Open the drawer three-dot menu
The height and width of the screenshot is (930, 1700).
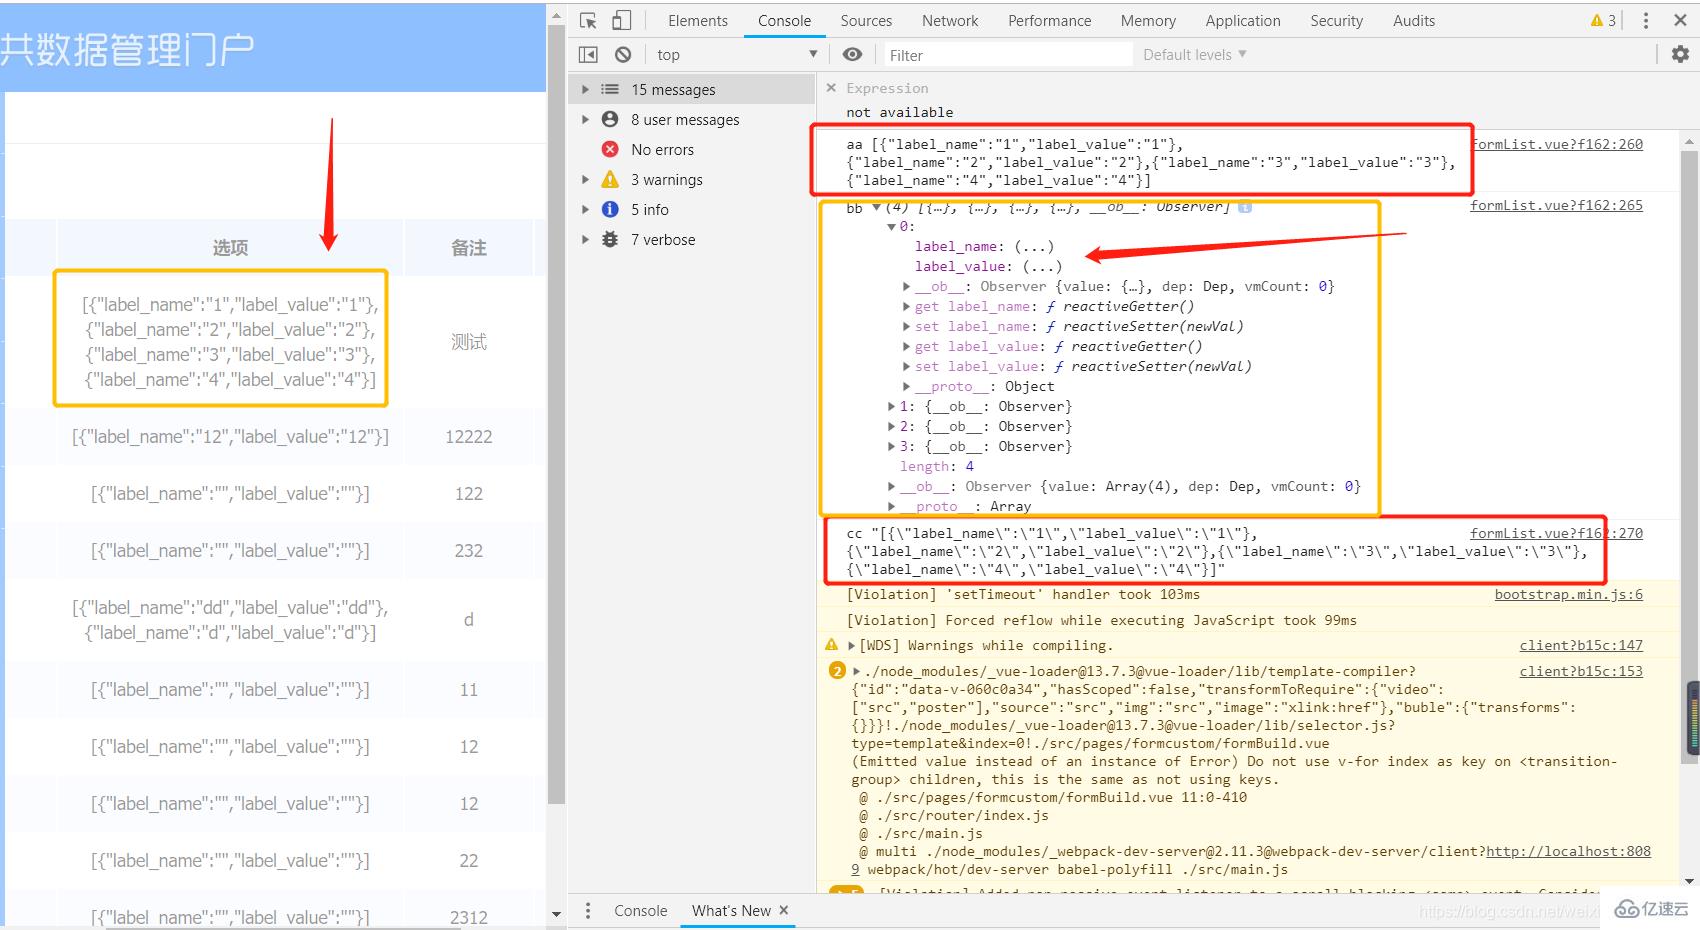[588, 910]
